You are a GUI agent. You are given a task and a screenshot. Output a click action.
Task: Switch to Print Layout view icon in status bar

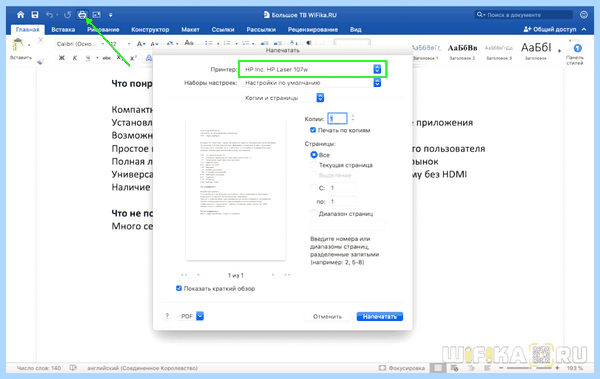click(x=438, y=368)
